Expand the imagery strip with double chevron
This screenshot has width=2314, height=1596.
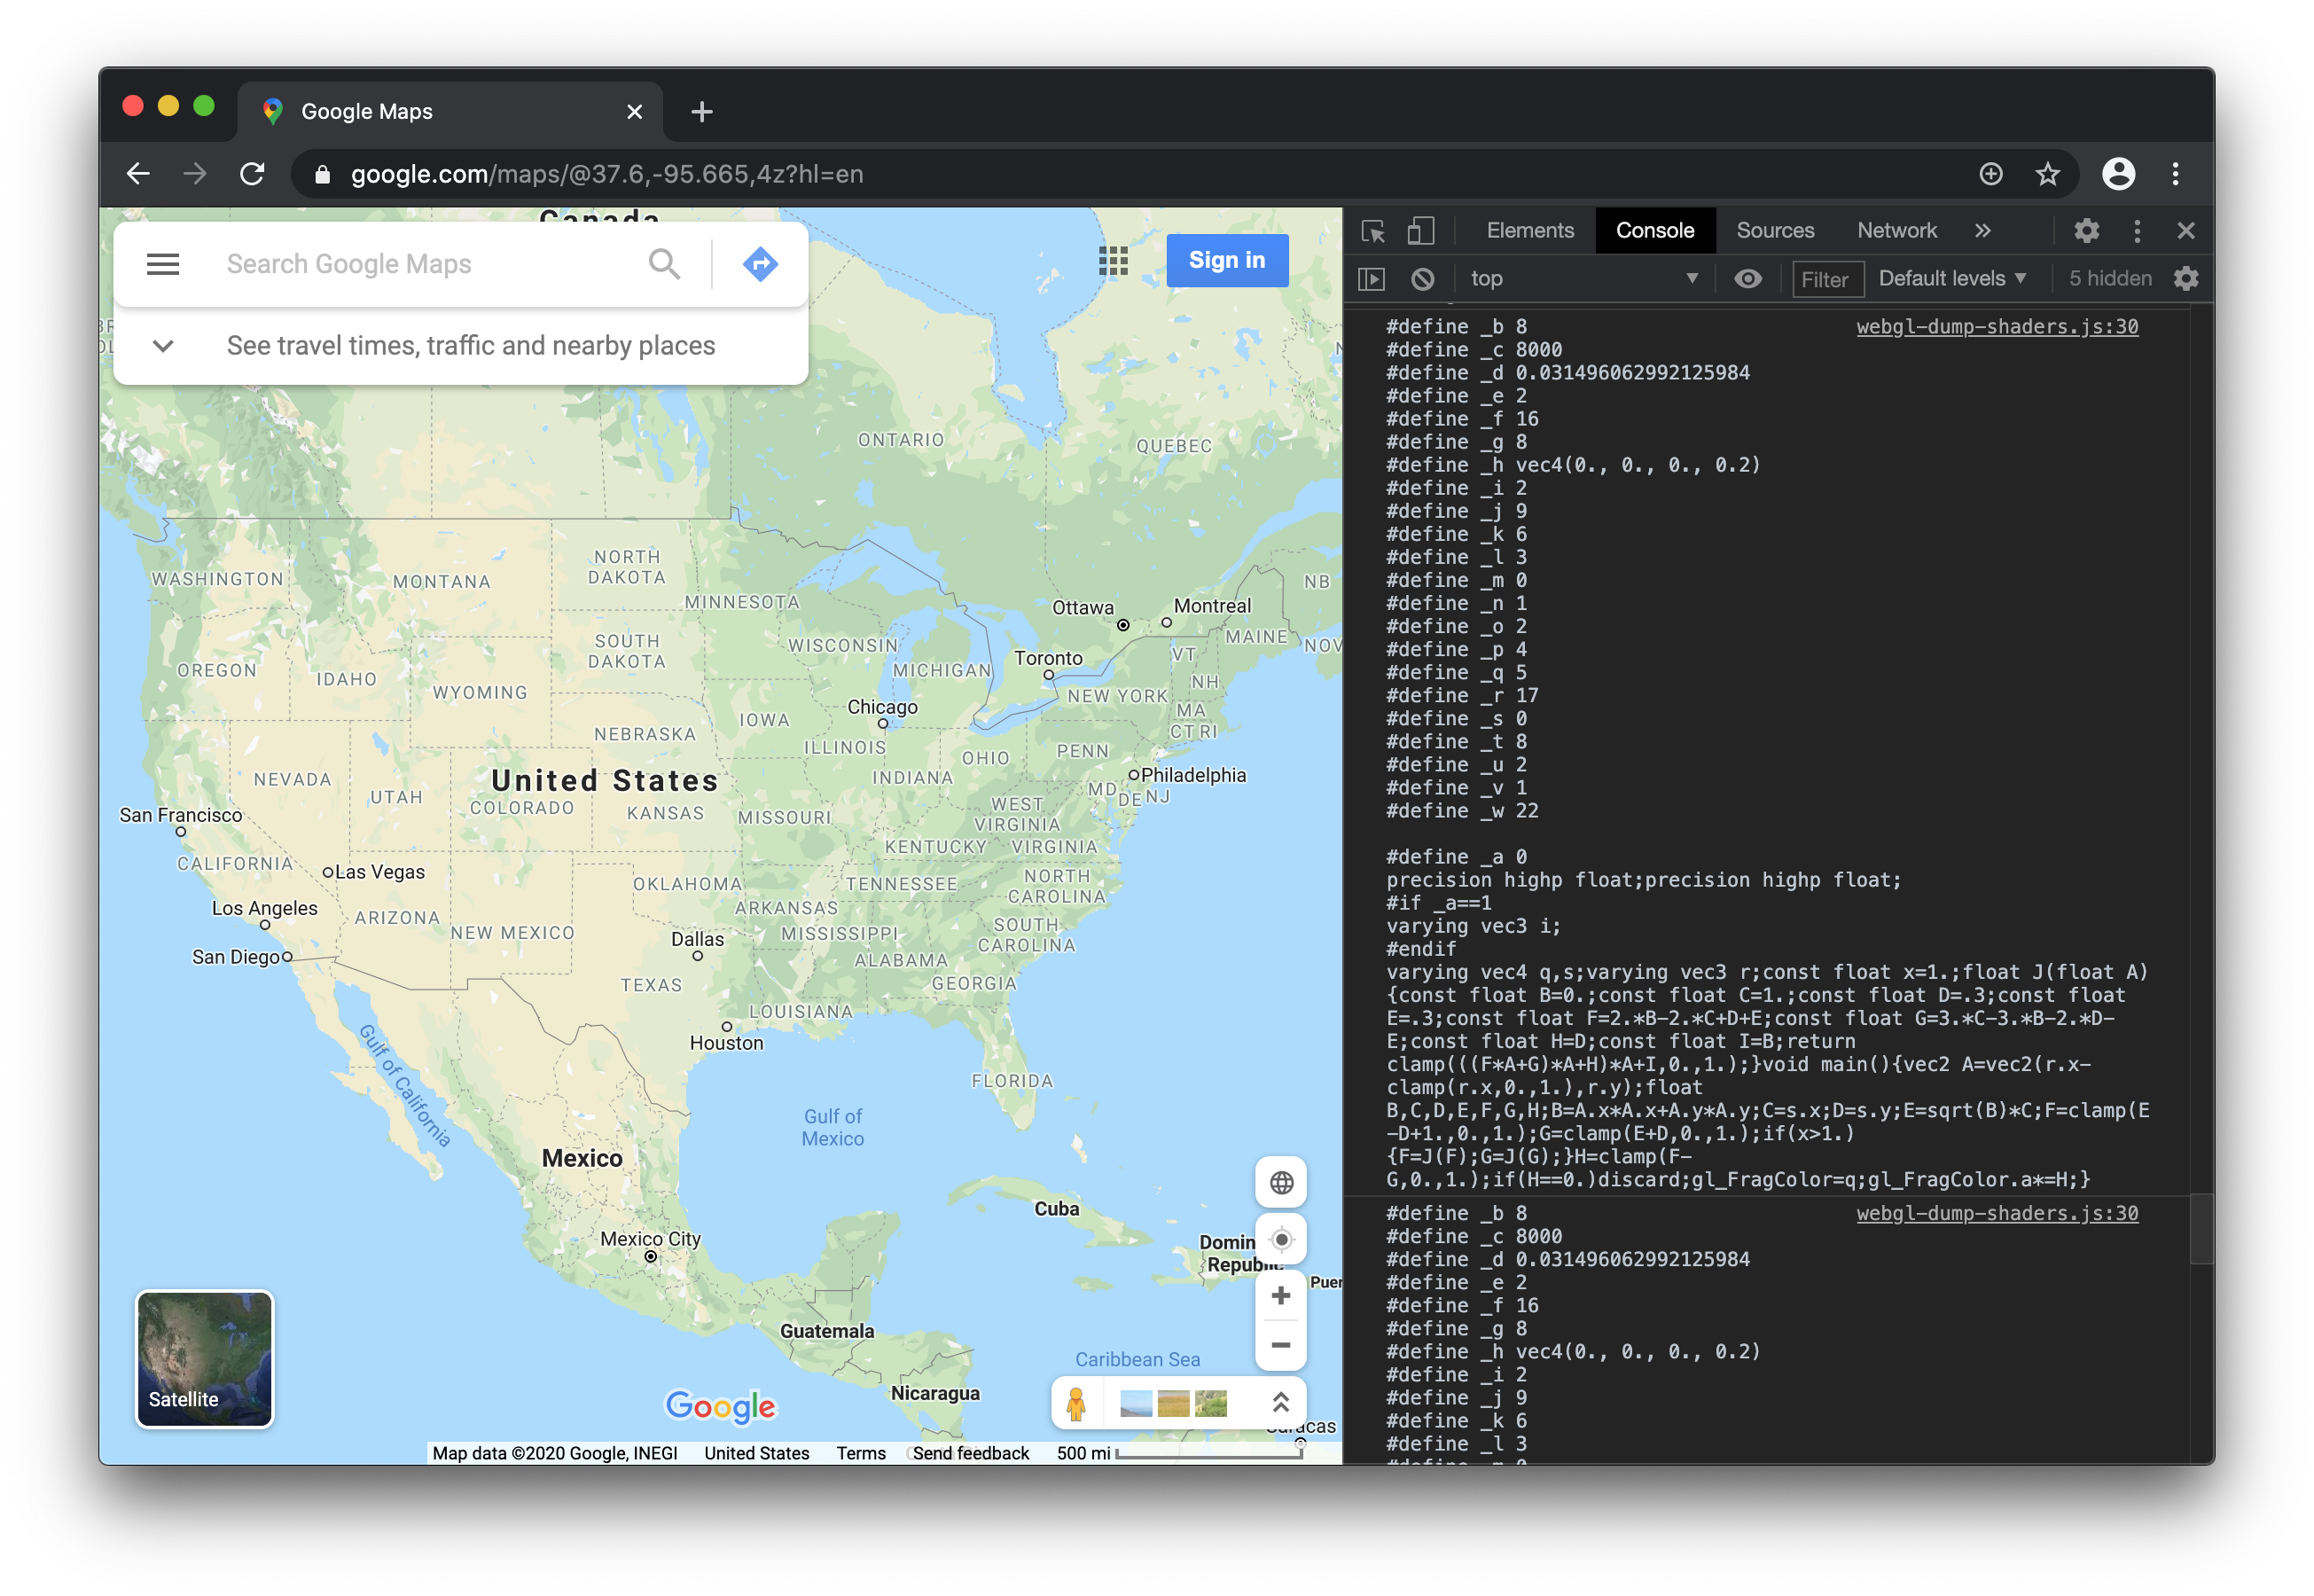(1280, 1403)
